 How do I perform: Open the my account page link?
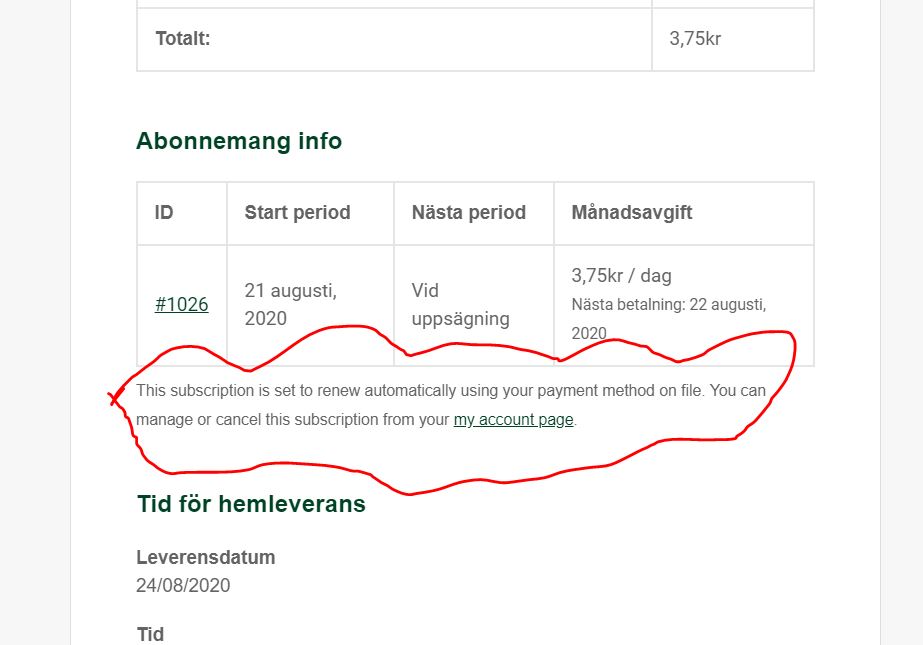point(513,420)
